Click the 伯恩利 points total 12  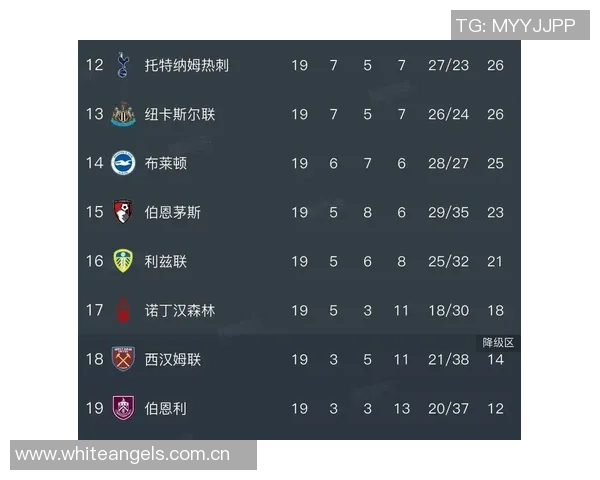pos(495,408)
